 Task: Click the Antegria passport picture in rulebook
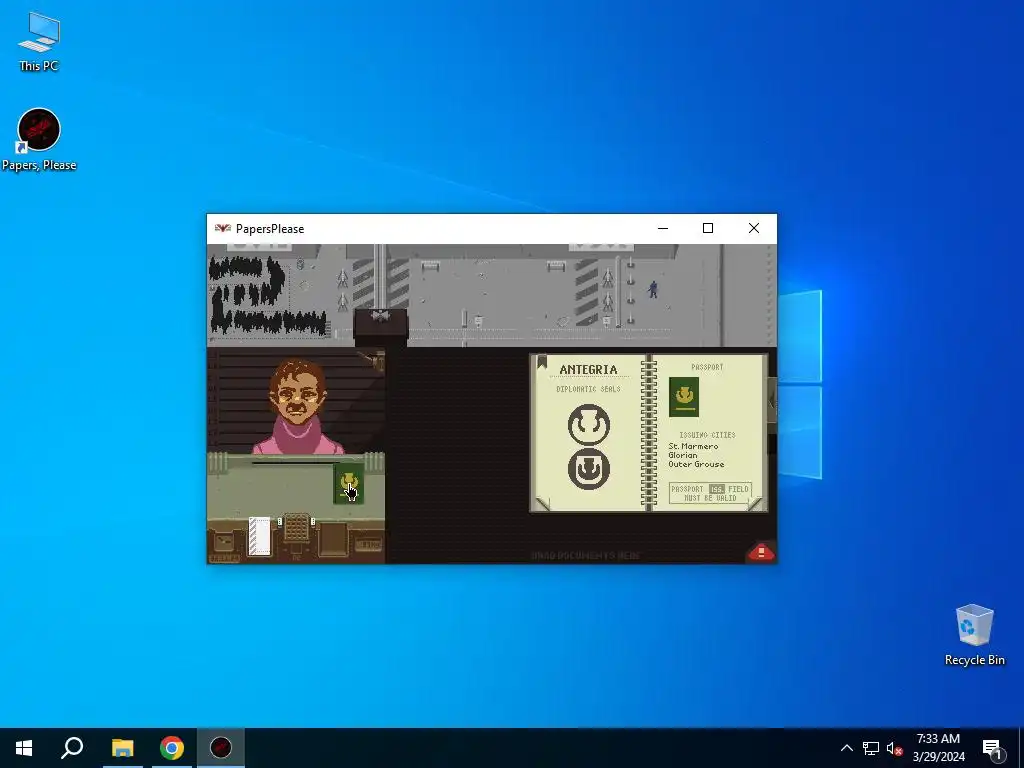tap(684, 396)
